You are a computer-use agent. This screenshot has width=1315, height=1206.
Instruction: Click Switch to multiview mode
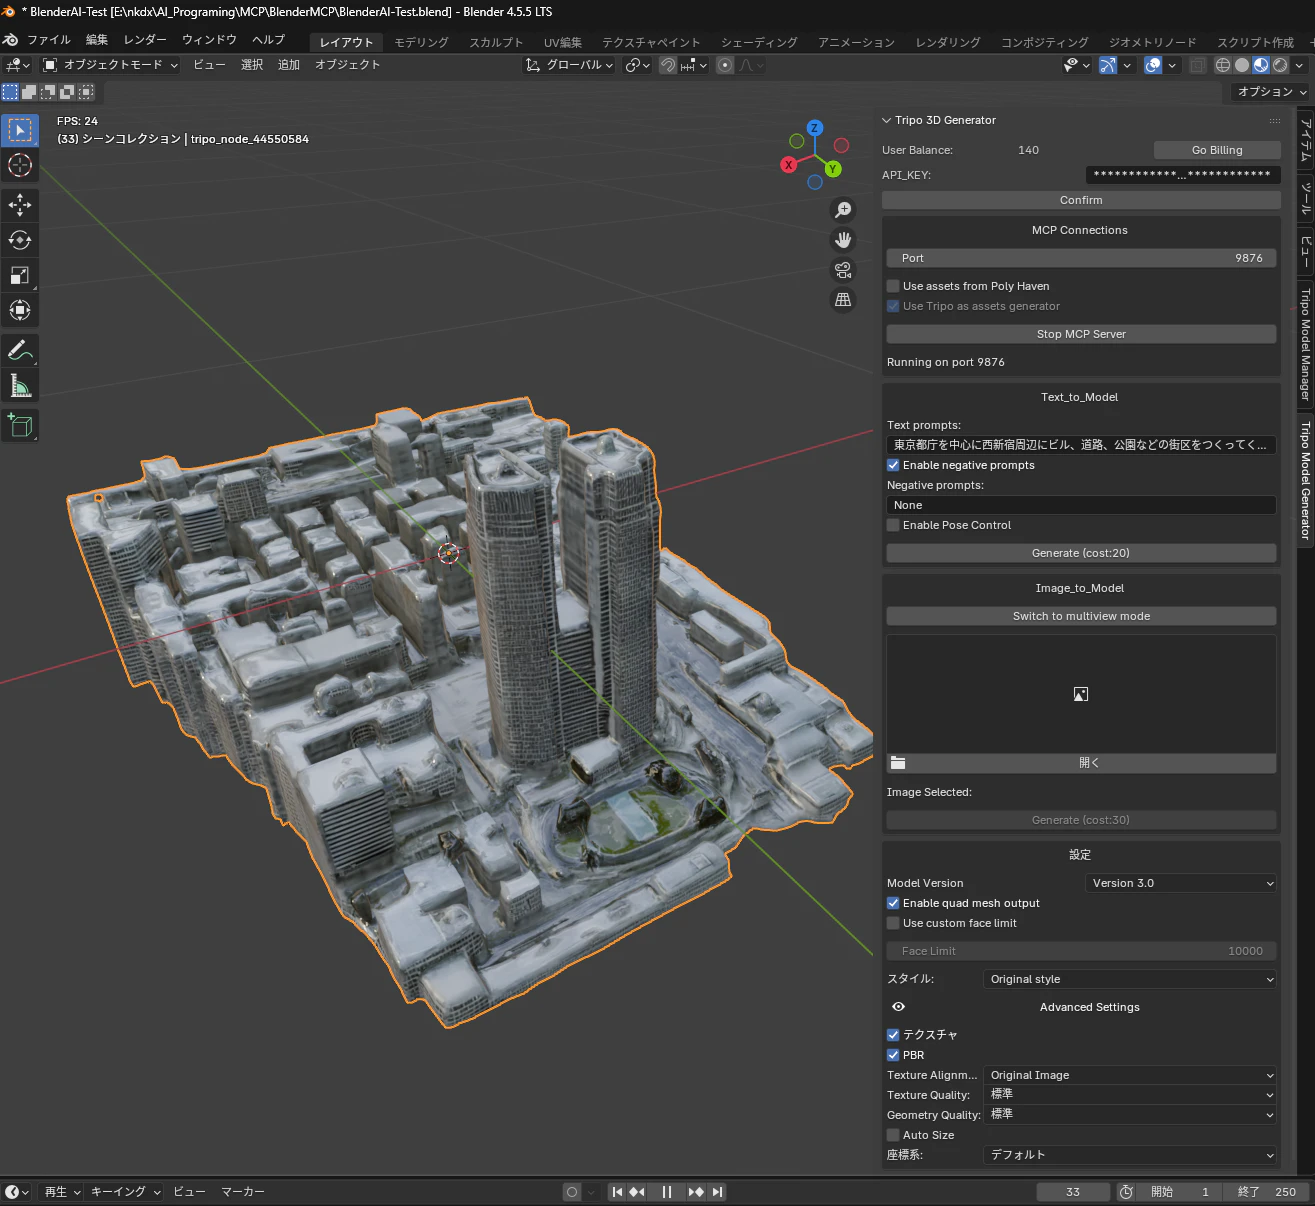tap(1081, 616)
